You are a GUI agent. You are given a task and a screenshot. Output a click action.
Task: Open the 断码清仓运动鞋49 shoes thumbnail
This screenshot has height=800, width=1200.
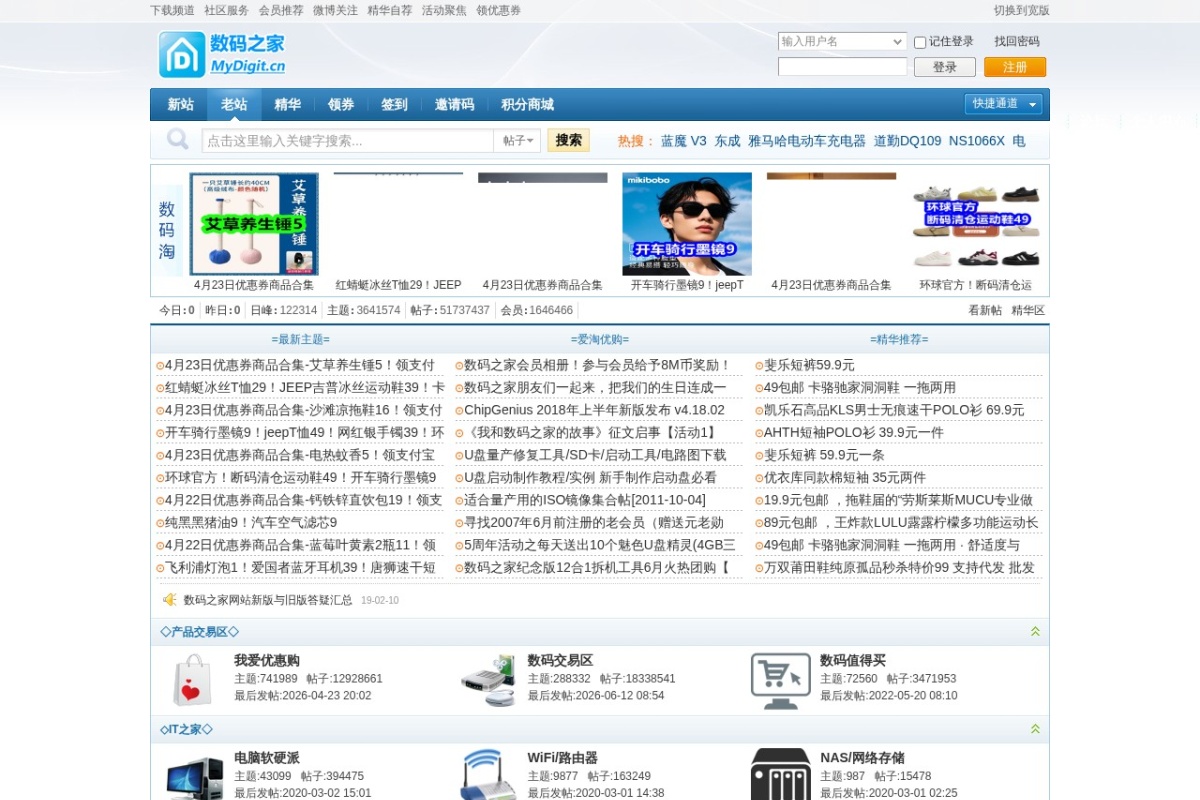pos(976,224)
